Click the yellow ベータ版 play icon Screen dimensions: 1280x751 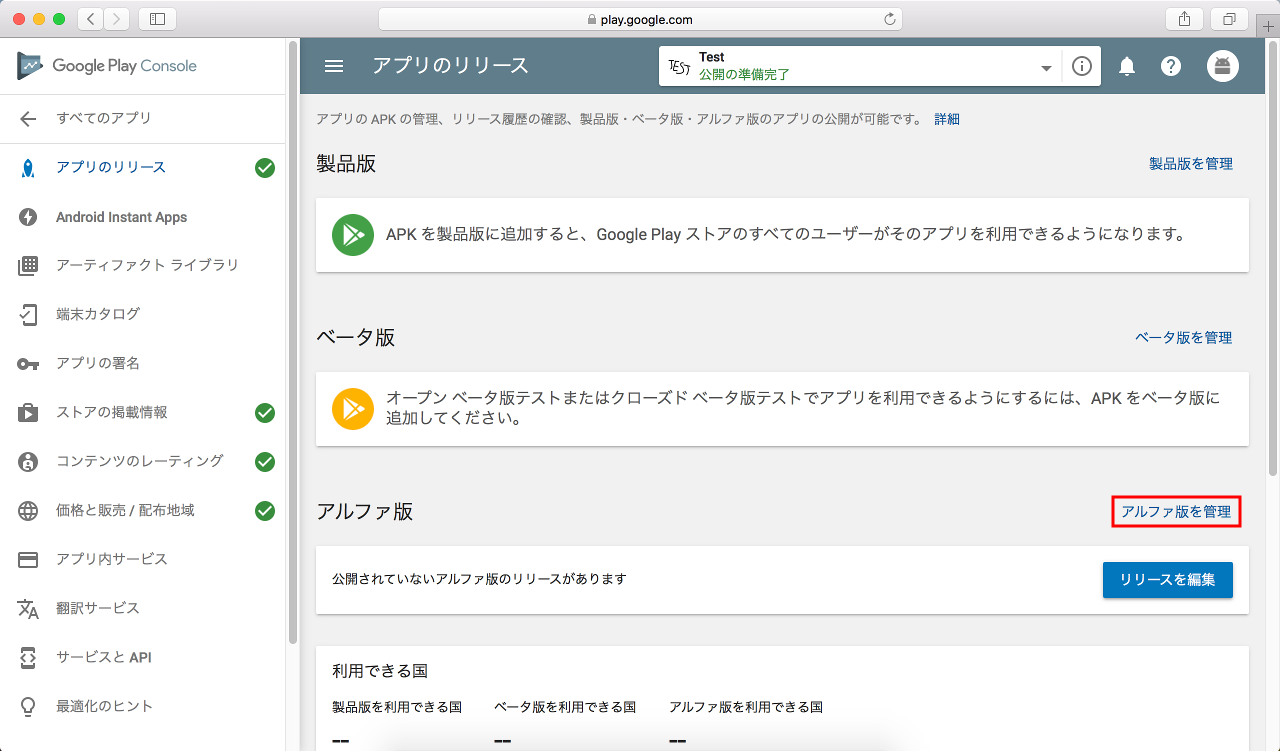click(353, 409)
